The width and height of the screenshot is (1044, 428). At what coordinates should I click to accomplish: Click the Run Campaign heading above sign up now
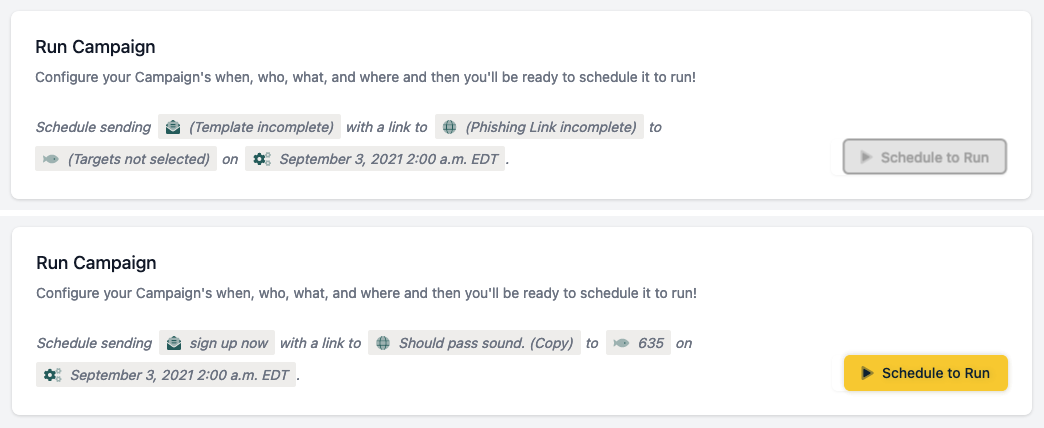(96, 263)
